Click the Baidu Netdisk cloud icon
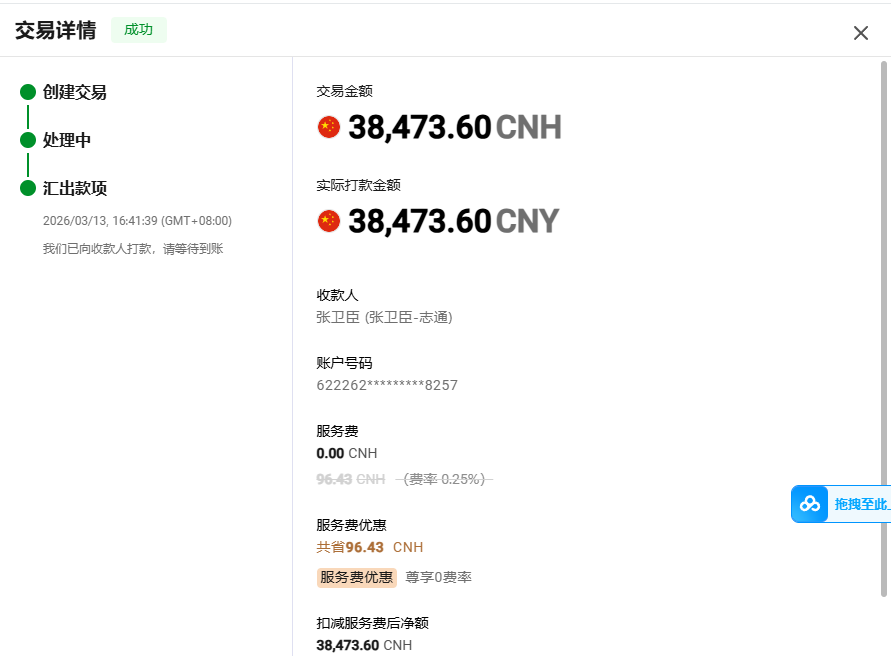The image size is (891, 656). pos(810,504)
